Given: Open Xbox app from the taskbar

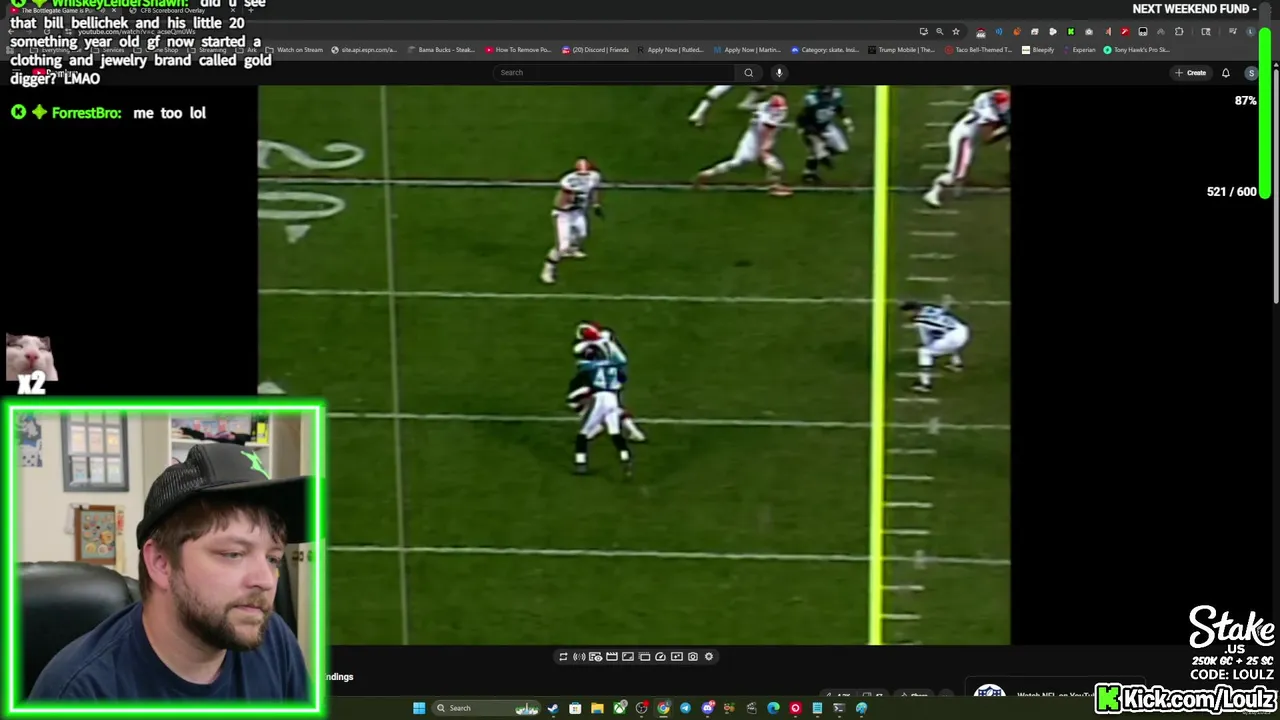Looking at the screenshot, I should 620,708.
